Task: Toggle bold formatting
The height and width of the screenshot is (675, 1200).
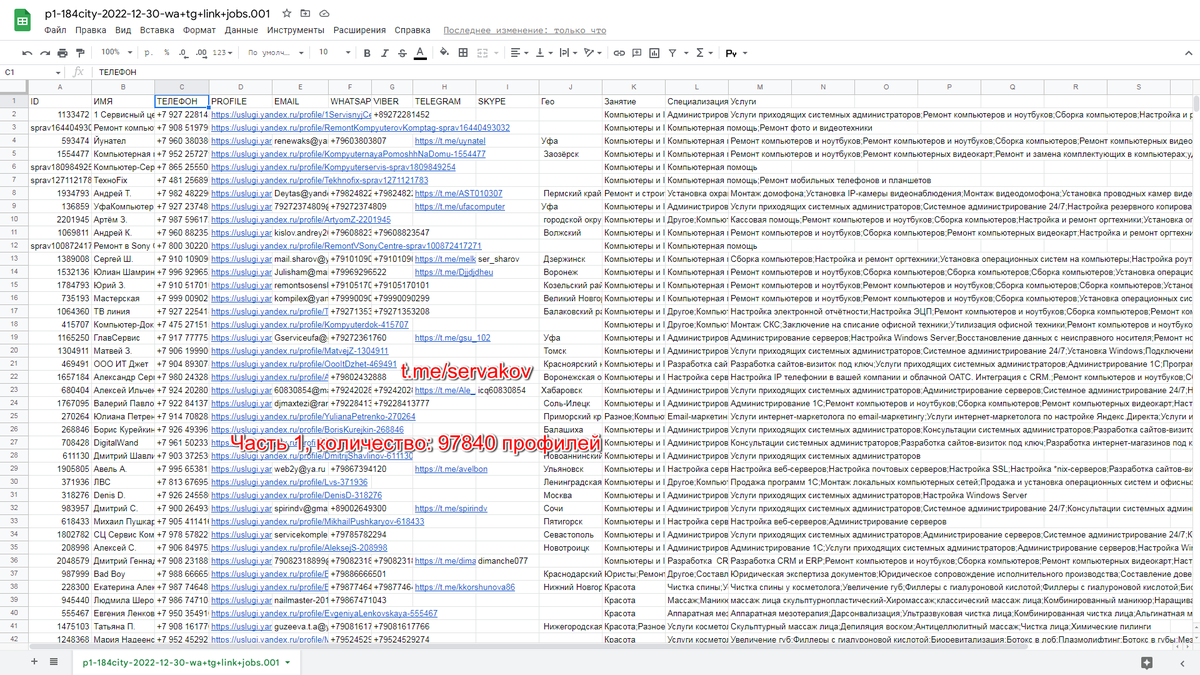Action: pyautogui.click(x=367, y=52)
